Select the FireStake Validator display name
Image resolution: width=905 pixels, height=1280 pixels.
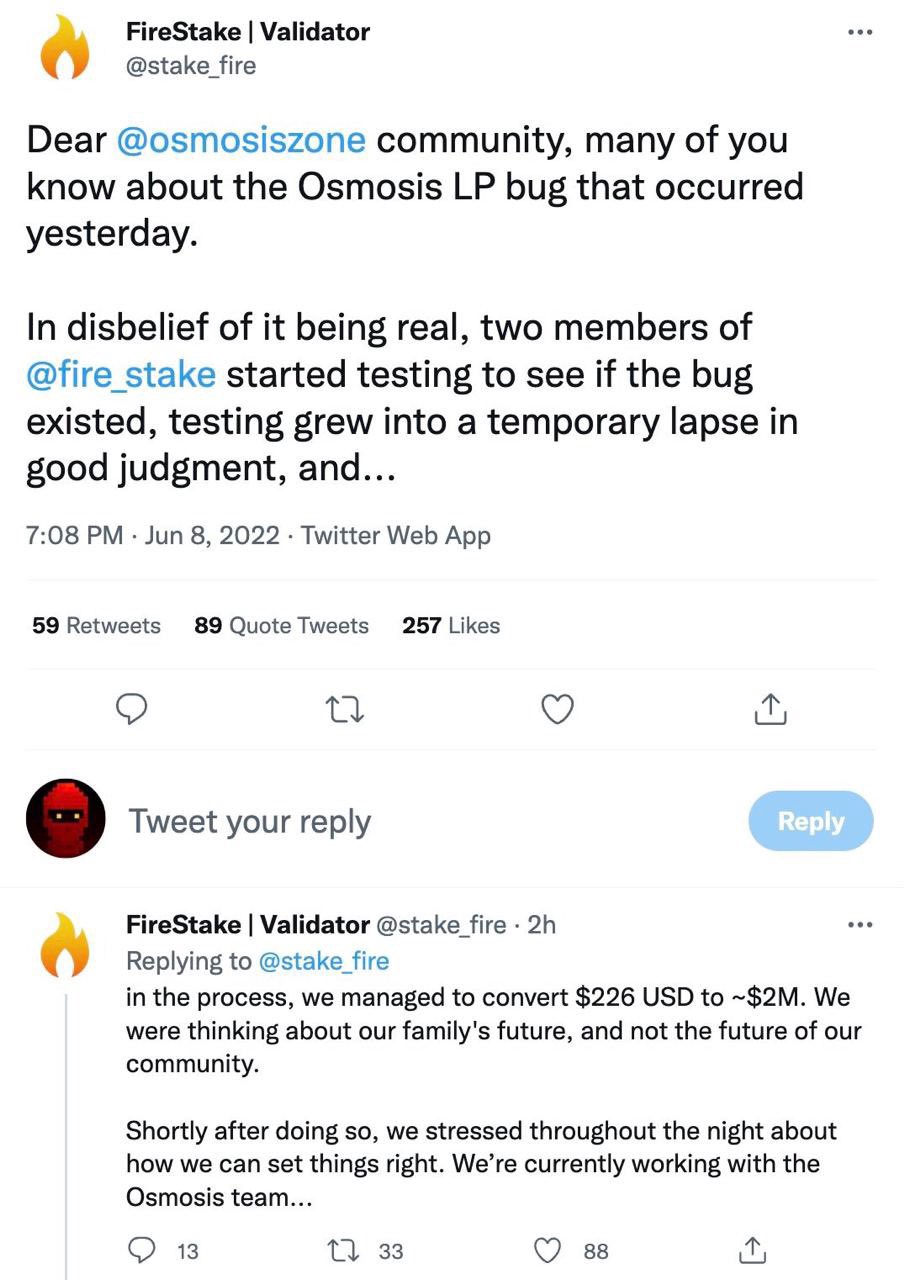pos(246,31)
